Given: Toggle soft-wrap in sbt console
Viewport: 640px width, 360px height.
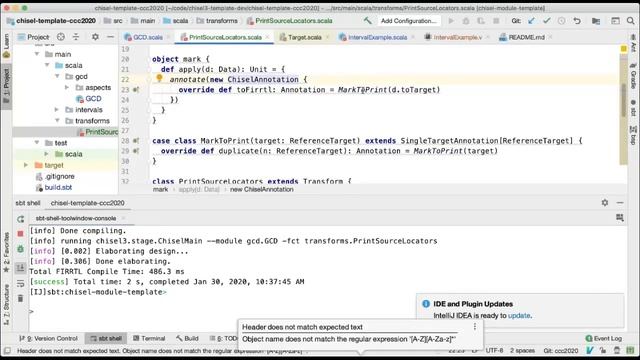Looking at the screenshot, I should pyautogui.click(x=20, y=283).
